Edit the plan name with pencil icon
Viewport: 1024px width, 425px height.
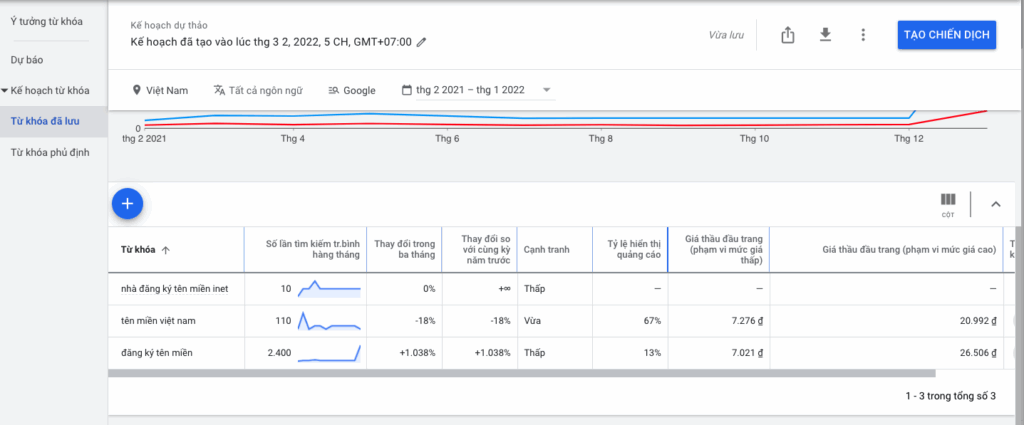(x=421, y=42)
